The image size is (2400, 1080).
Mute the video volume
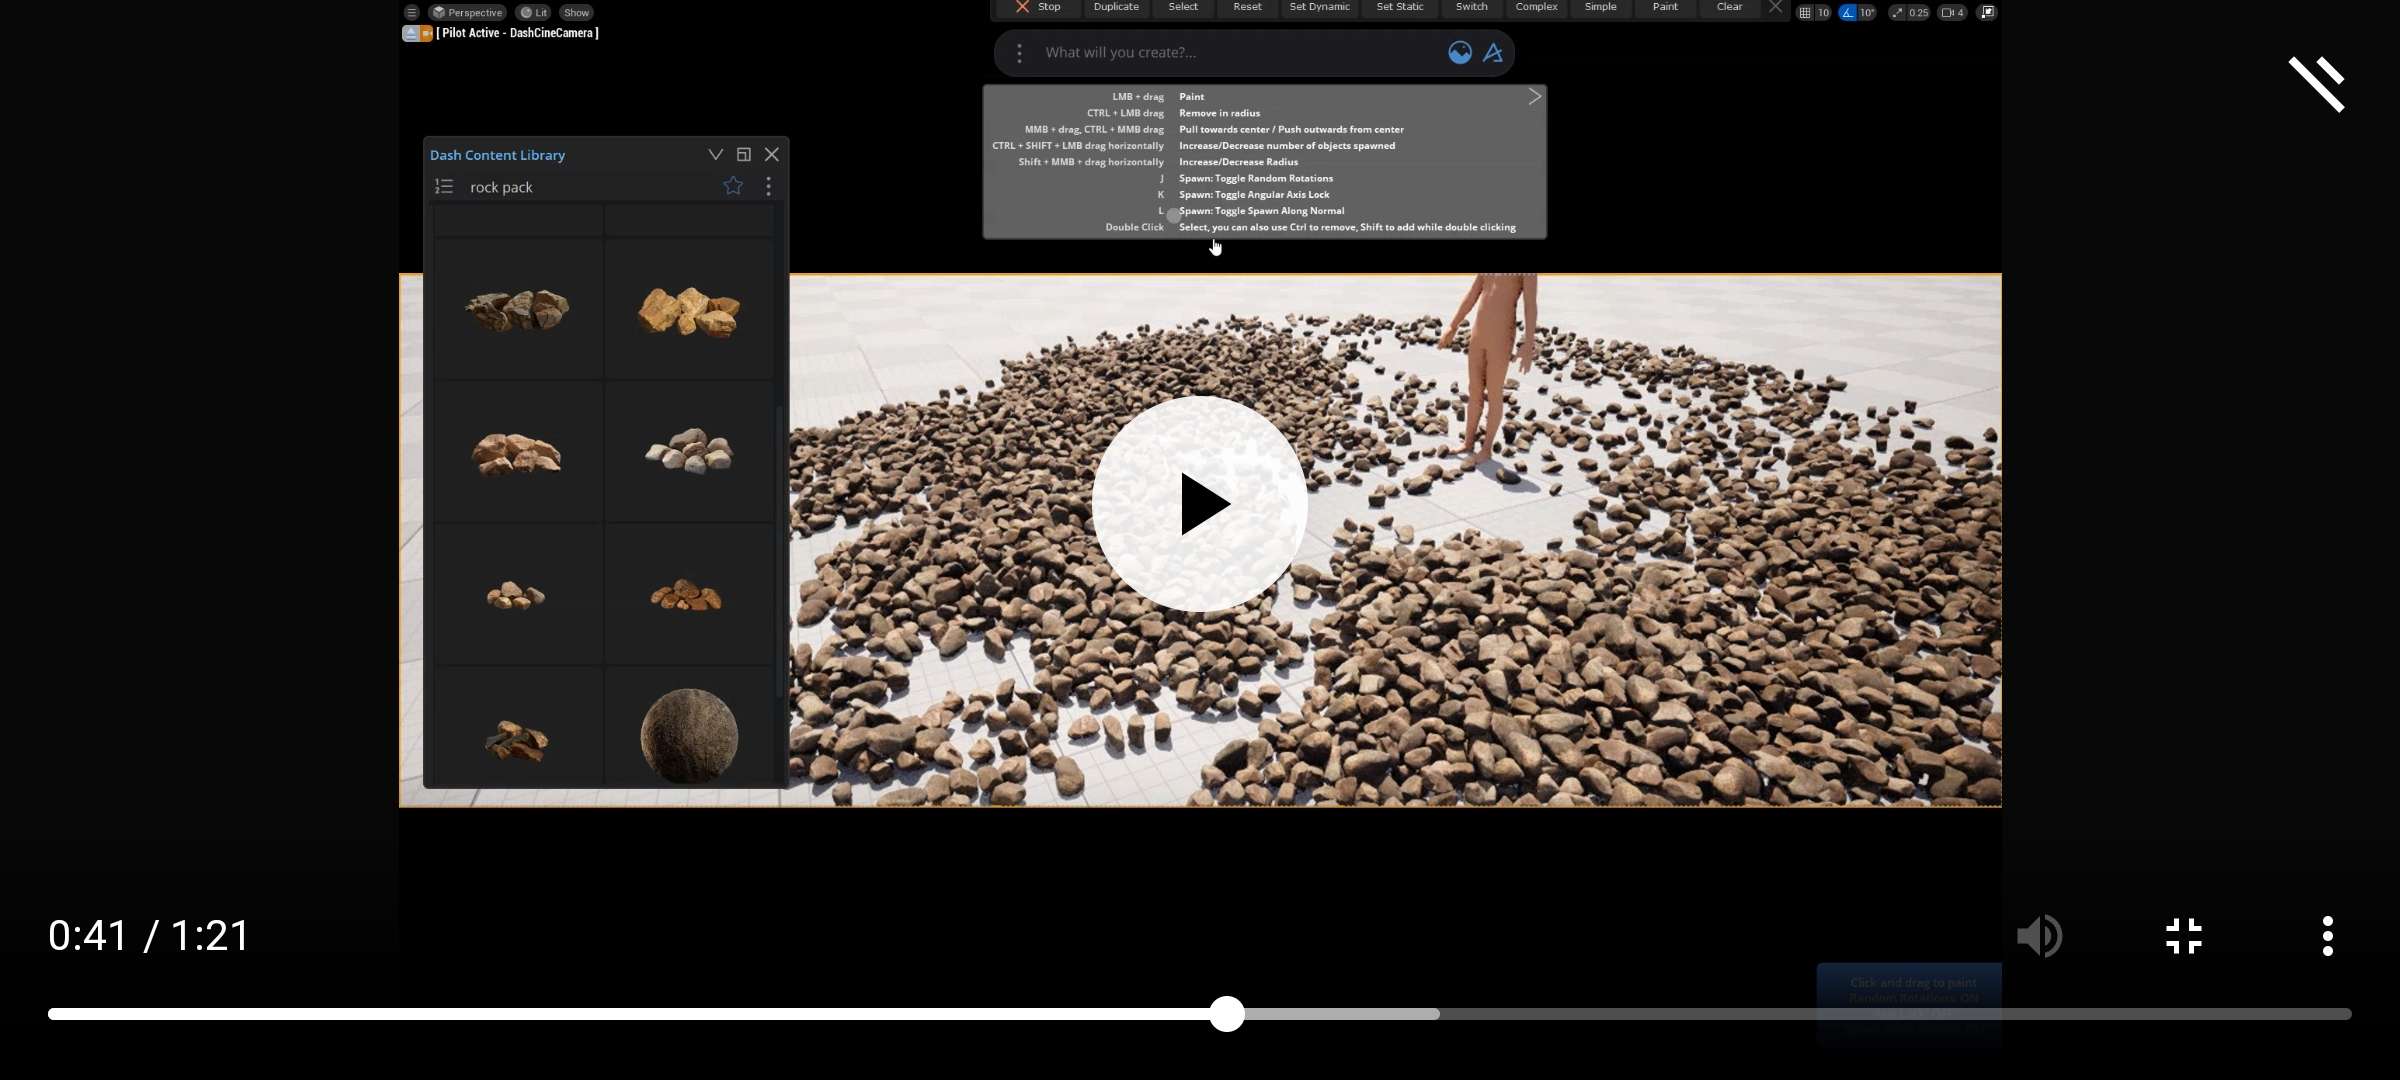(2038, 936)
